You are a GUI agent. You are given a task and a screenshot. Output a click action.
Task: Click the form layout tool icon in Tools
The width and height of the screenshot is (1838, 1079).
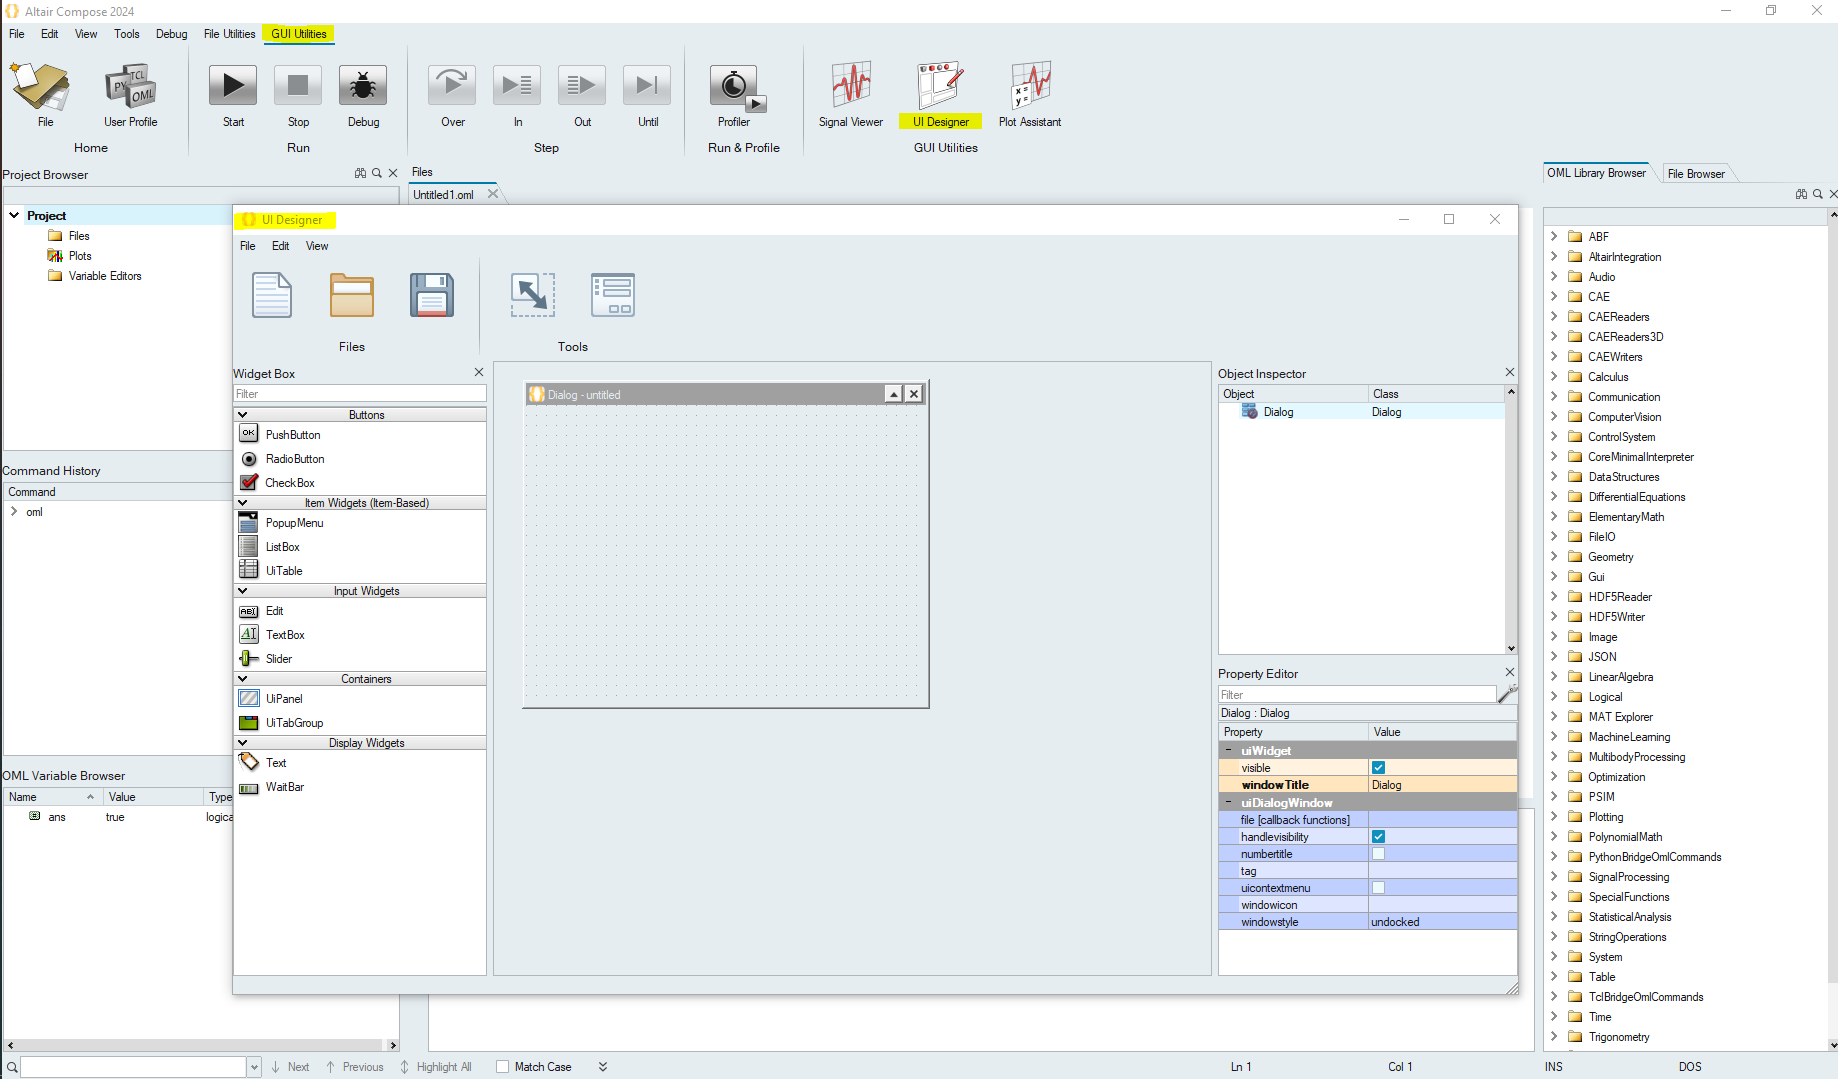[x=613, y=295]
